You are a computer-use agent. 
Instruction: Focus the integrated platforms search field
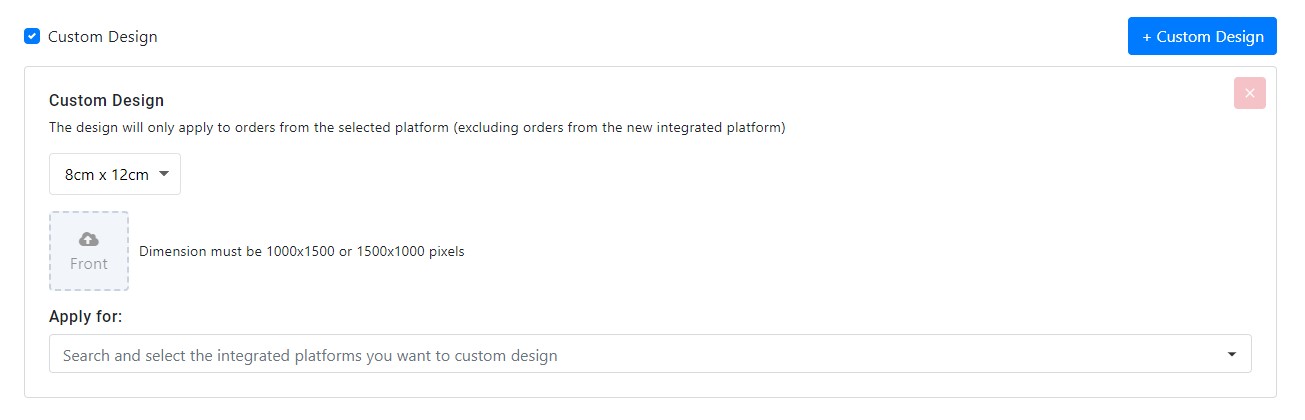(x=650, y=354)
